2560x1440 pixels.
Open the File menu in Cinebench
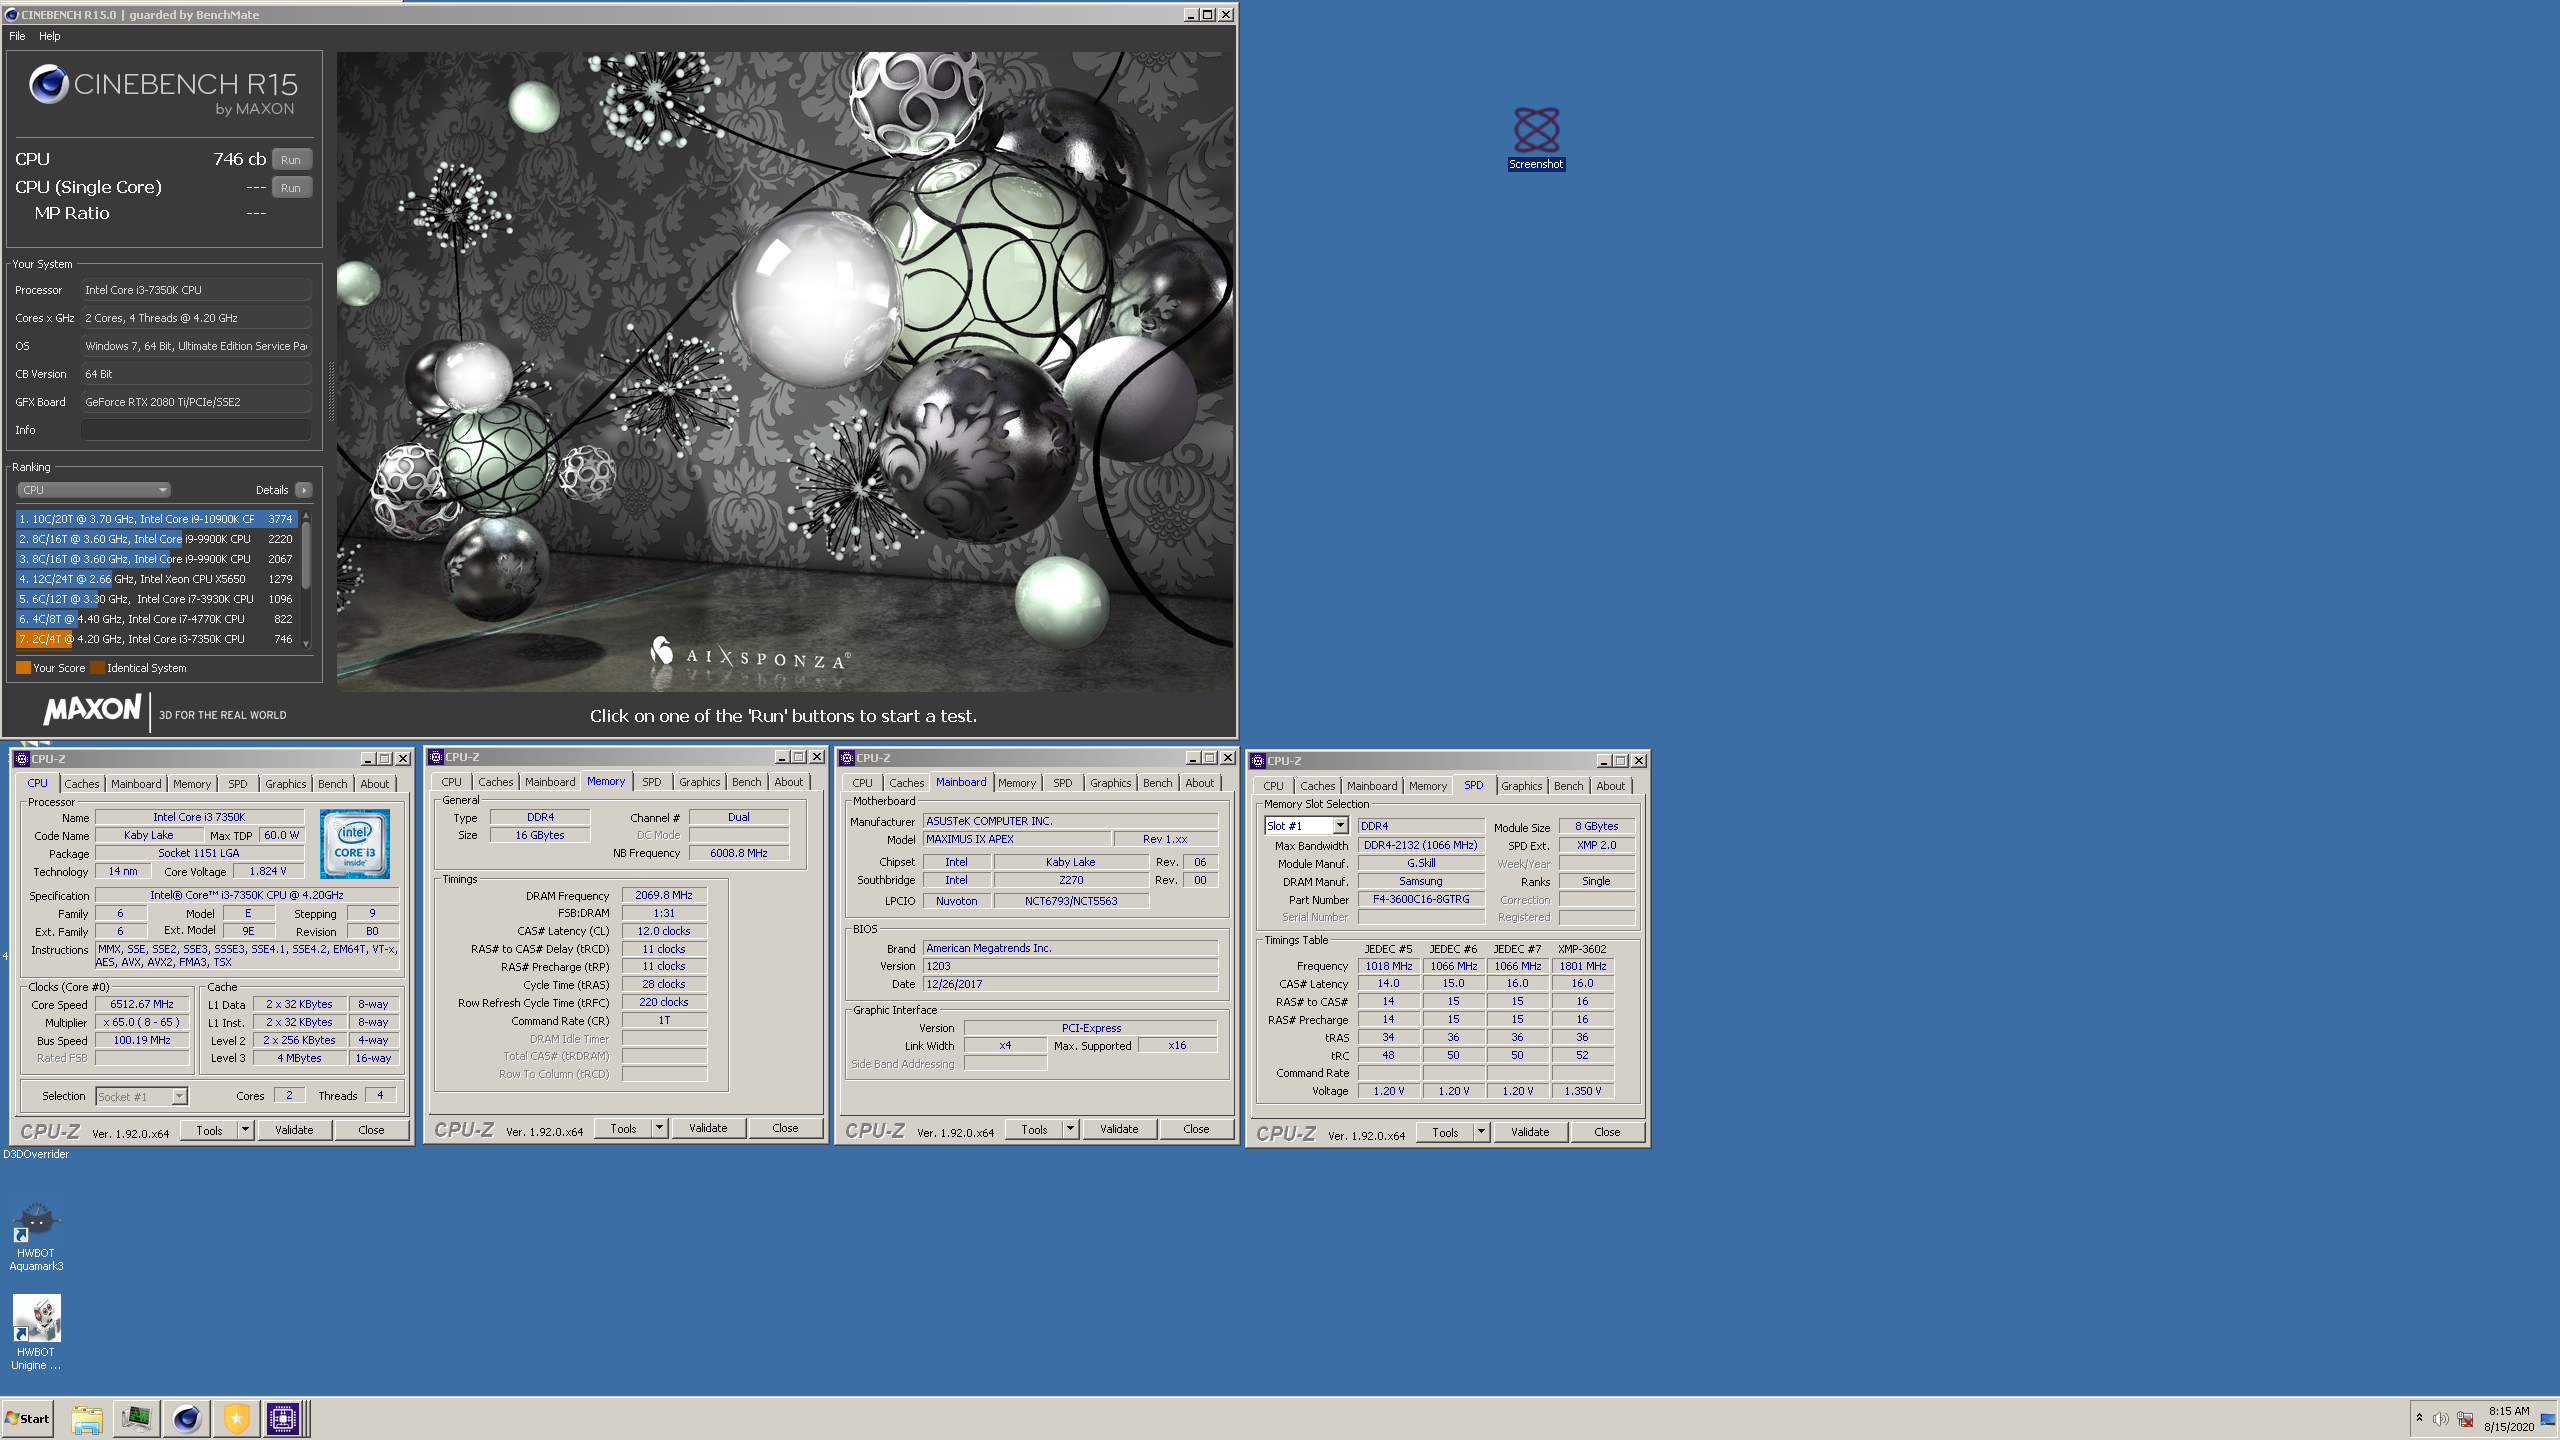(x=17, y=36)
